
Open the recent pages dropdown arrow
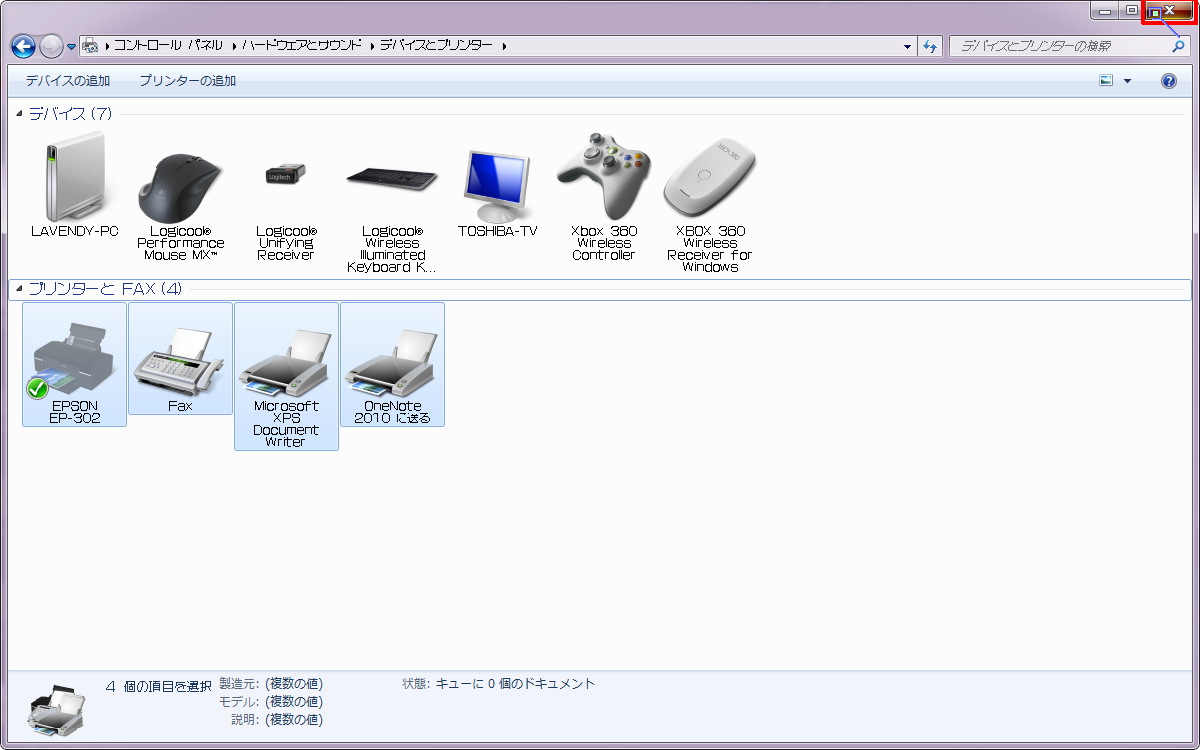72,47
